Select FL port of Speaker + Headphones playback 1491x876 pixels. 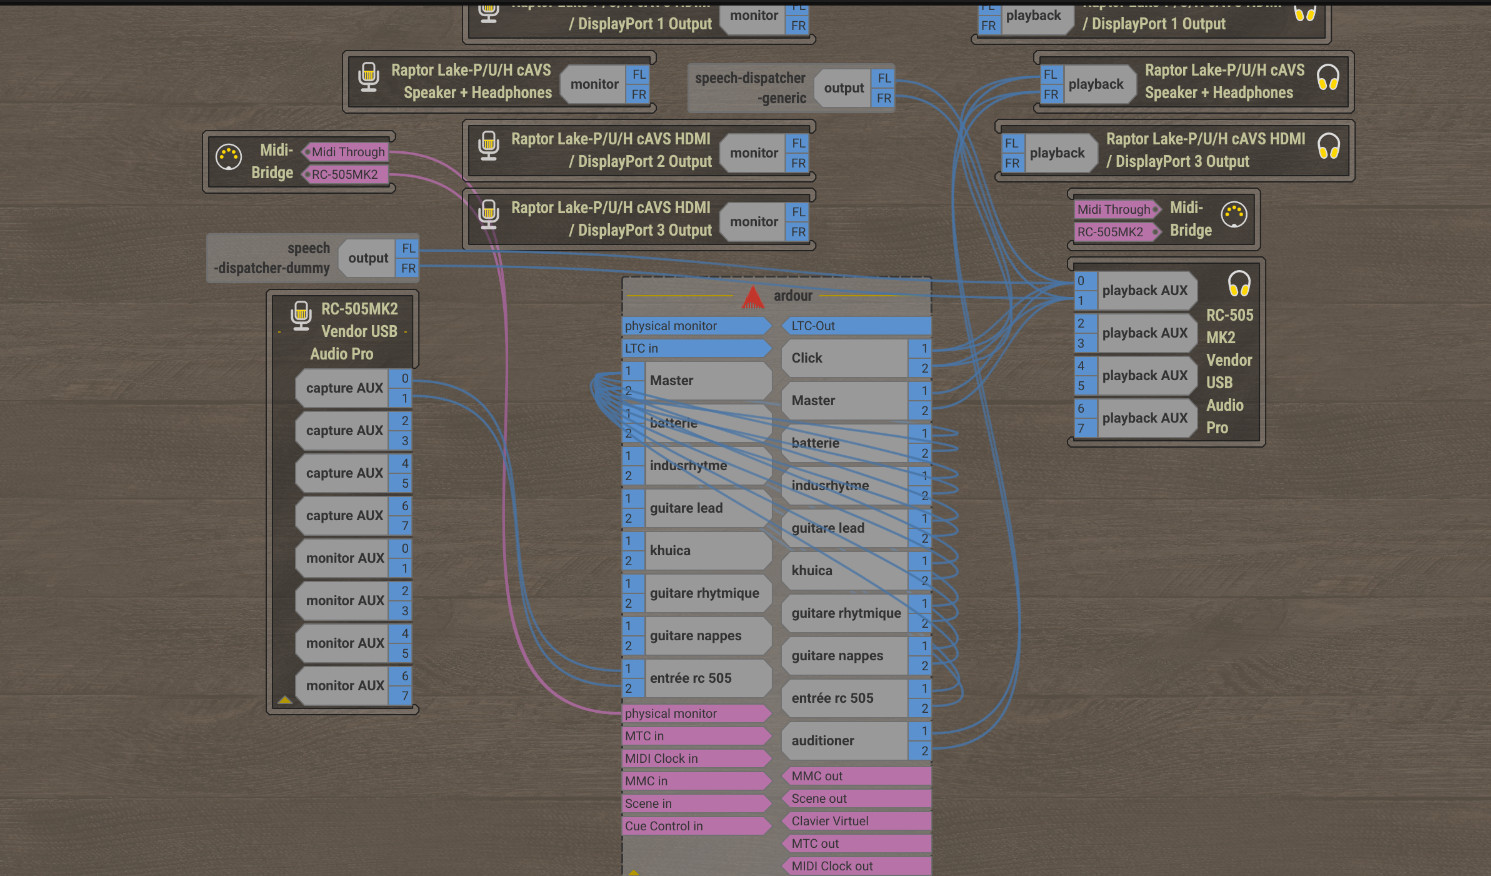(x=1050, y=75)
